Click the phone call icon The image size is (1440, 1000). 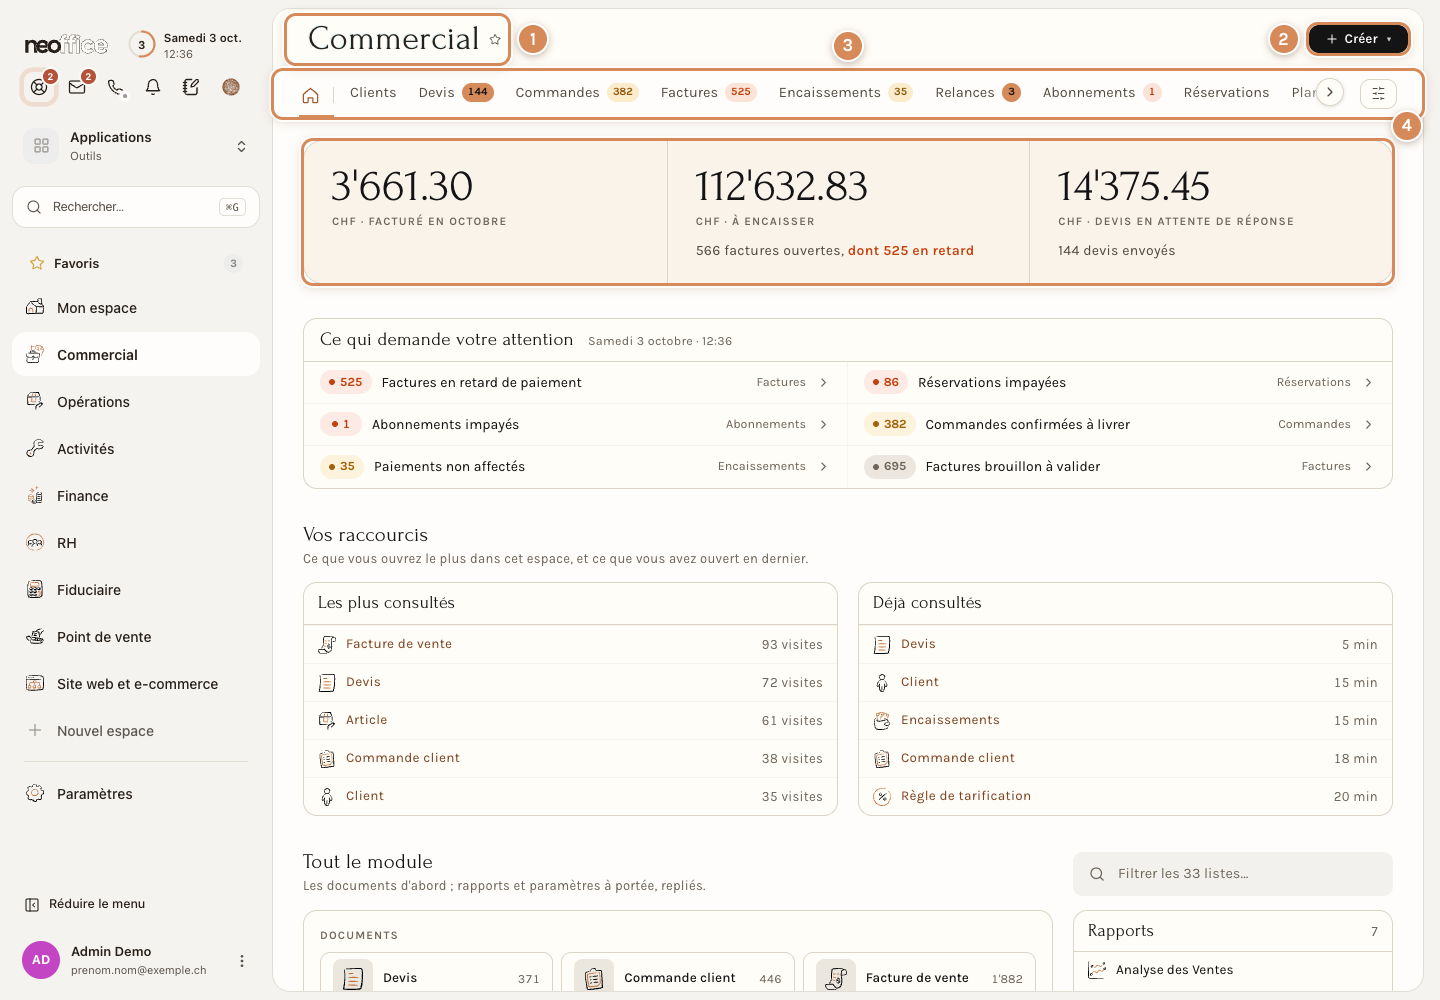(x=116, y=87)
